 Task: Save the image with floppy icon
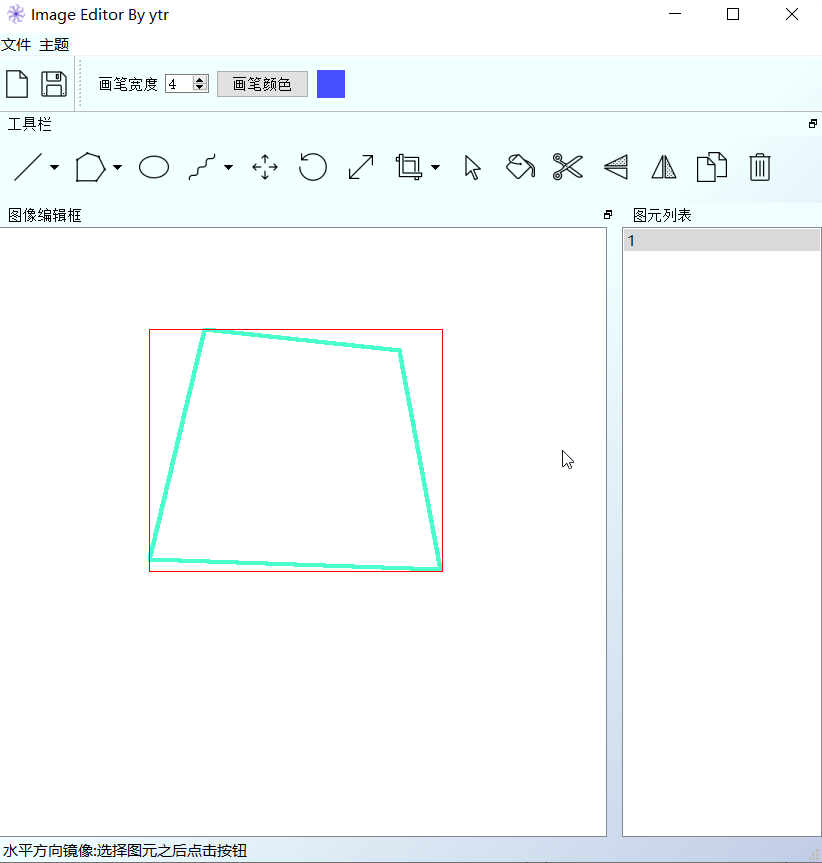point(54,84)
